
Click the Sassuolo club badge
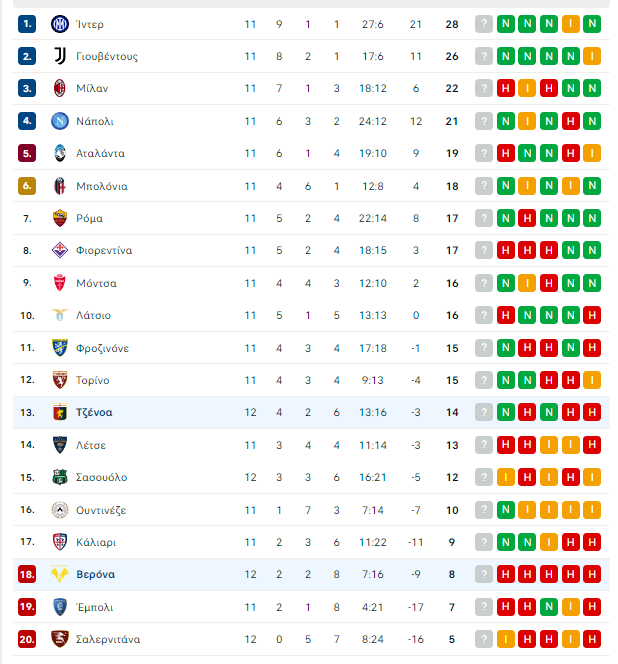[x=60, y=477]
